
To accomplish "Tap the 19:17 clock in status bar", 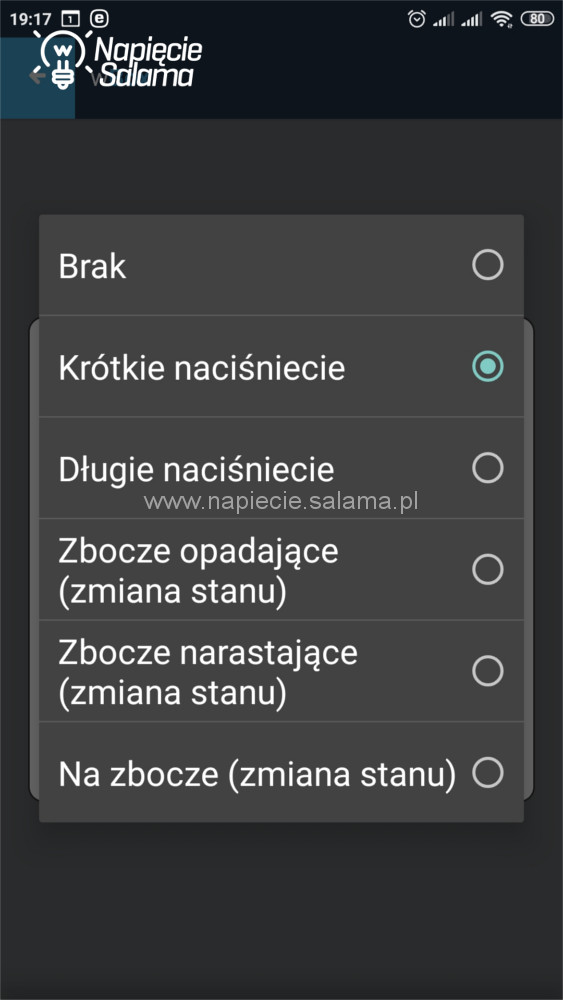I will coord(31,19).
